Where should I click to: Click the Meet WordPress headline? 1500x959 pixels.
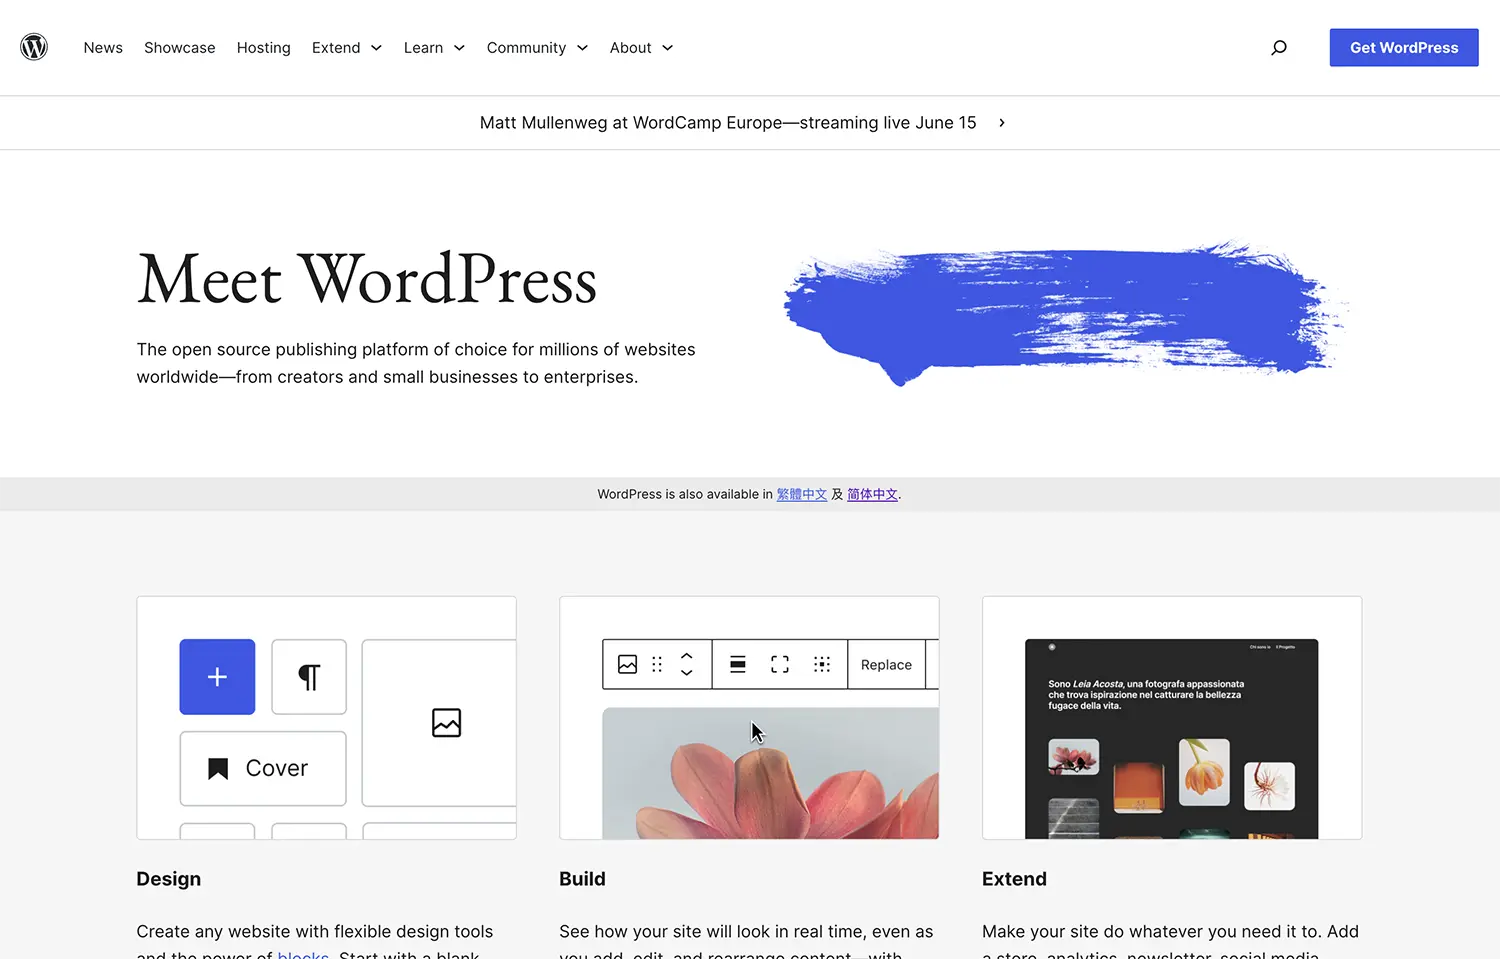click(367, 279)
